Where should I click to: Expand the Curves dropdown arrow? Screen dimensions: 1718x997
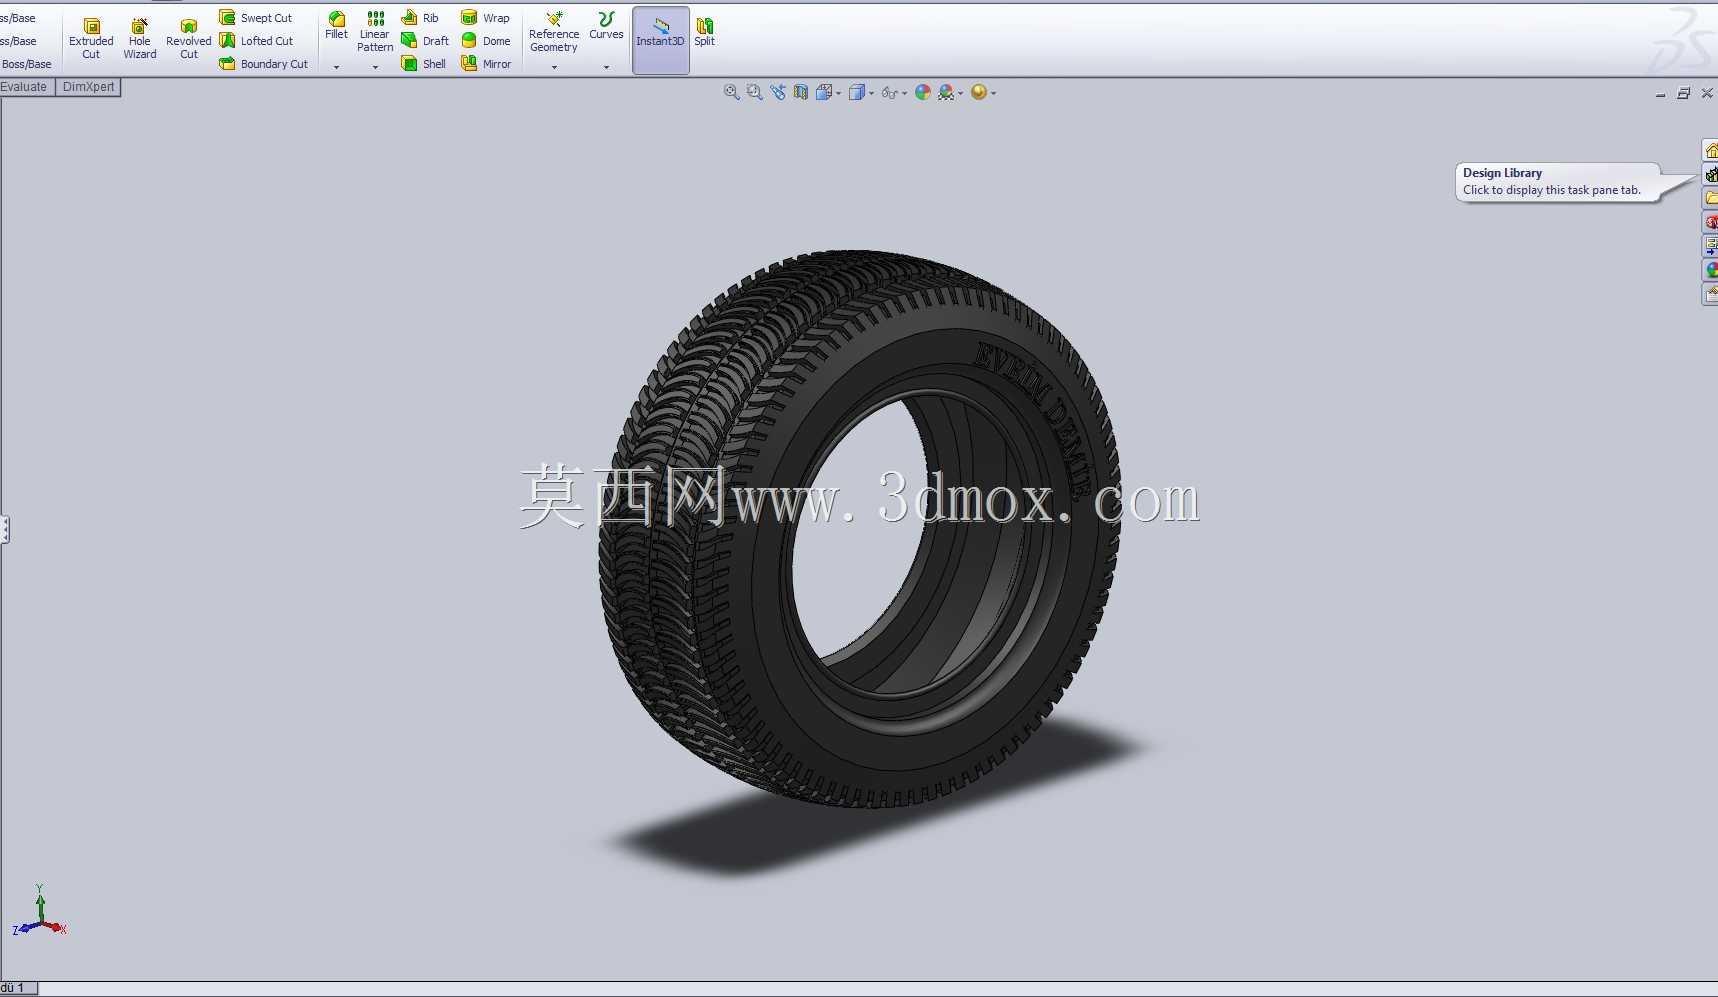(x=606, y=67)
